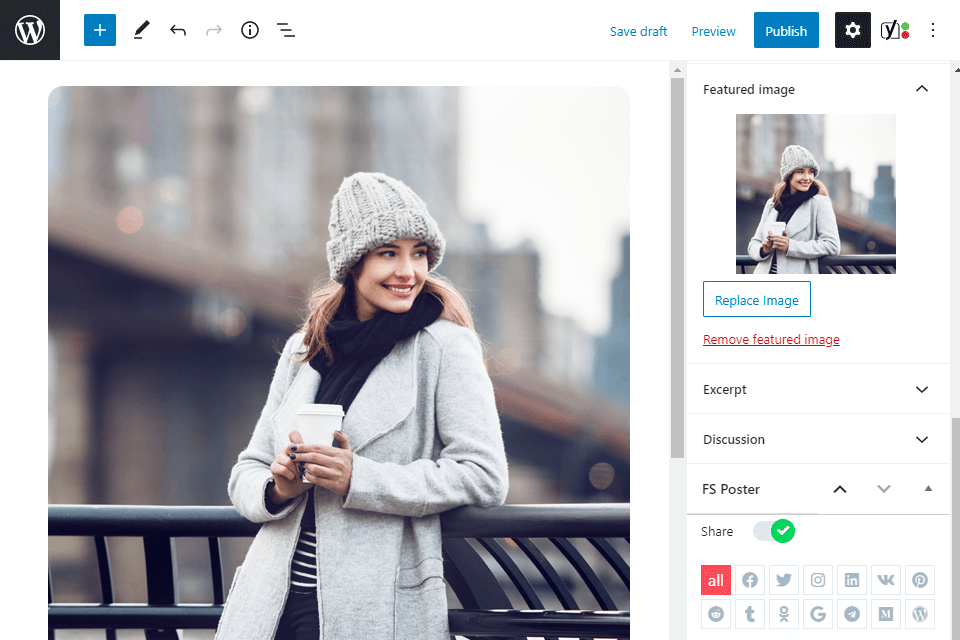Filter FS Poster by Telegram
Screen dimensions: 960x640
point(852,614)
